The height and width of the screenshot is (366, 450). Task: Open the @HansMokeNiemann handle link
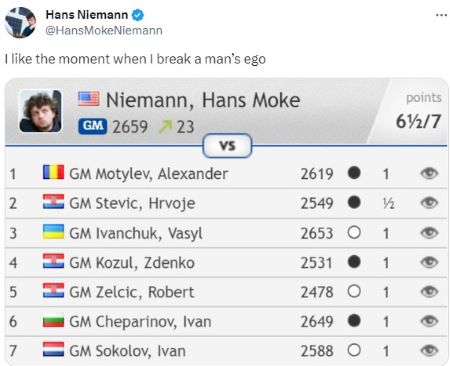click(x=104, y=30)
